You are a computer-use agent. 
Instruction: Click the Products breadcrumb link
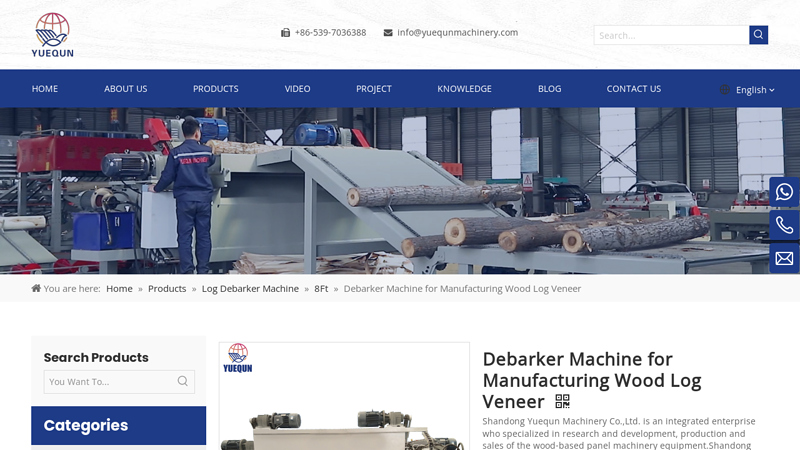(167, 288)
